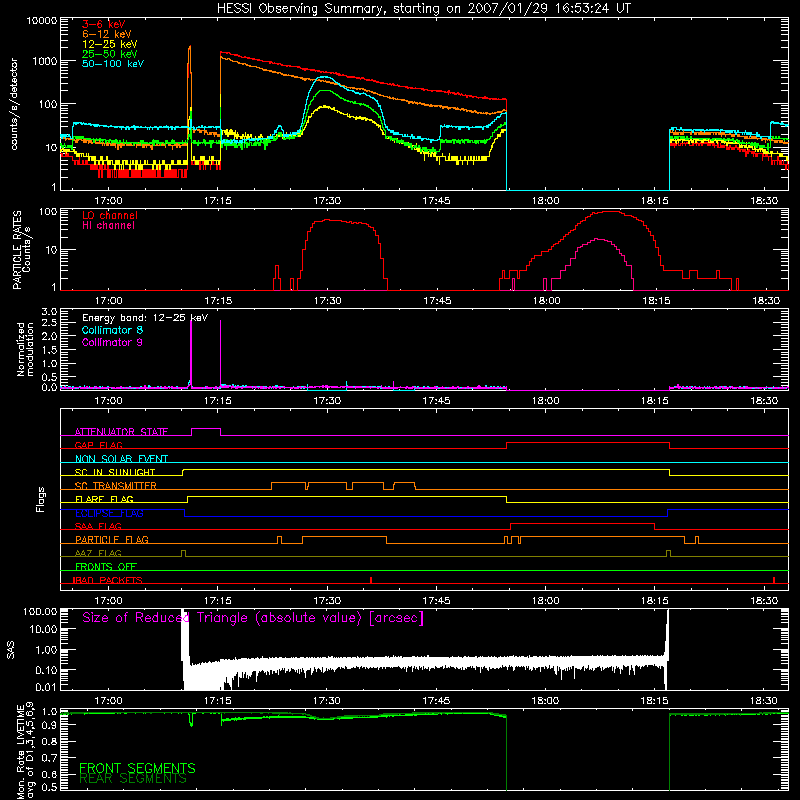Click the LO channel legend label
The height and width of the screenshot is (800, 800).
click(110, 215)
